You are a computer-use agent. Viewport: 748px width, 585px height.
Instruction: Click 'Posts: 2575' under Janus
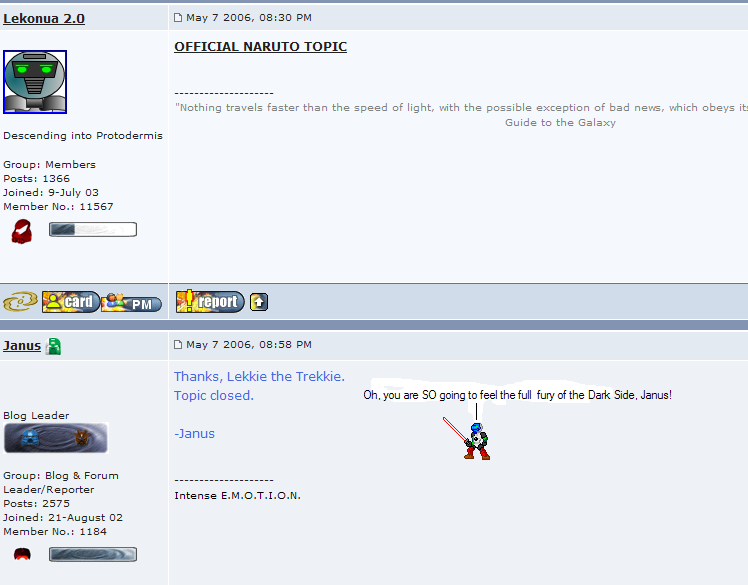36,504
